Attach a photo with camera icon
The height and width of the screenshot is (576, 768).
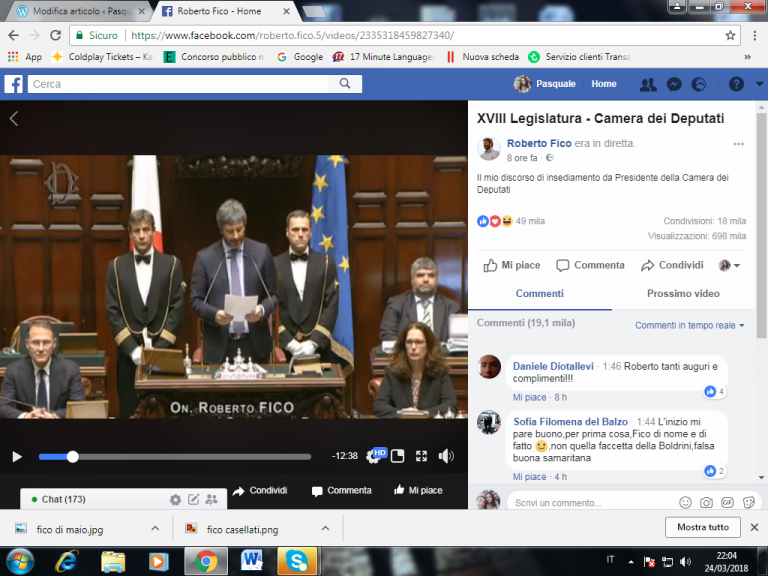click(x=706, y=502)
